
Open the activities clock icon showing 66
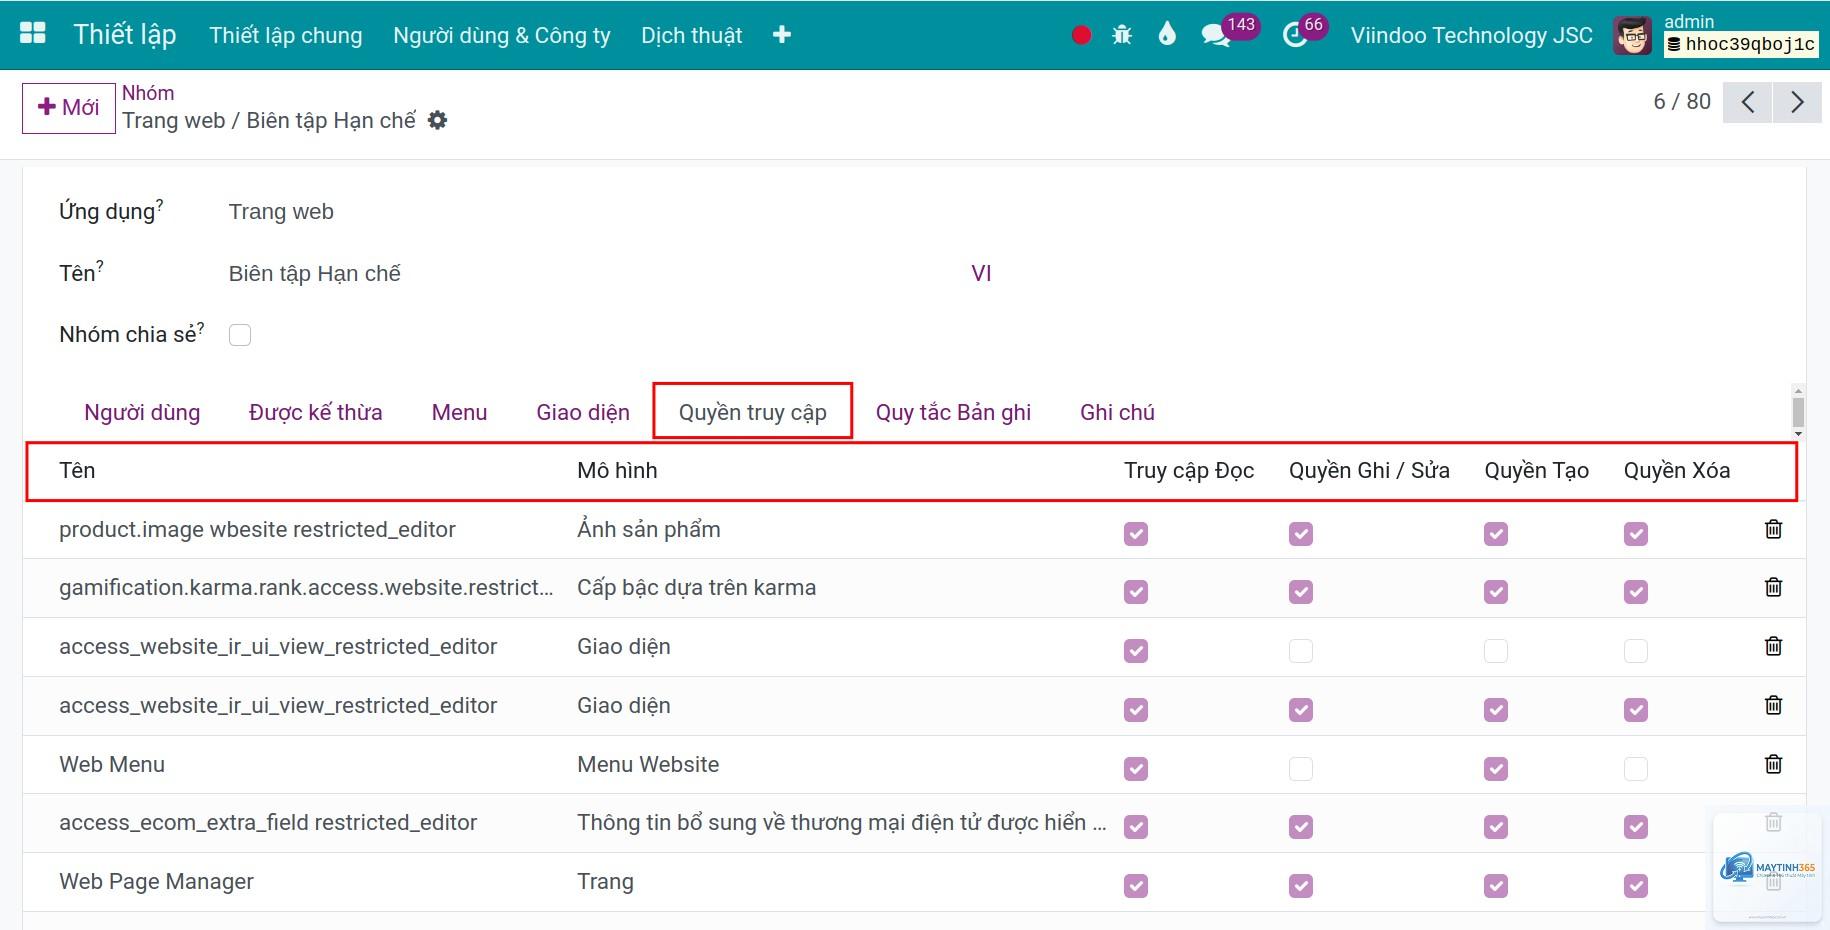[1295, 35]
